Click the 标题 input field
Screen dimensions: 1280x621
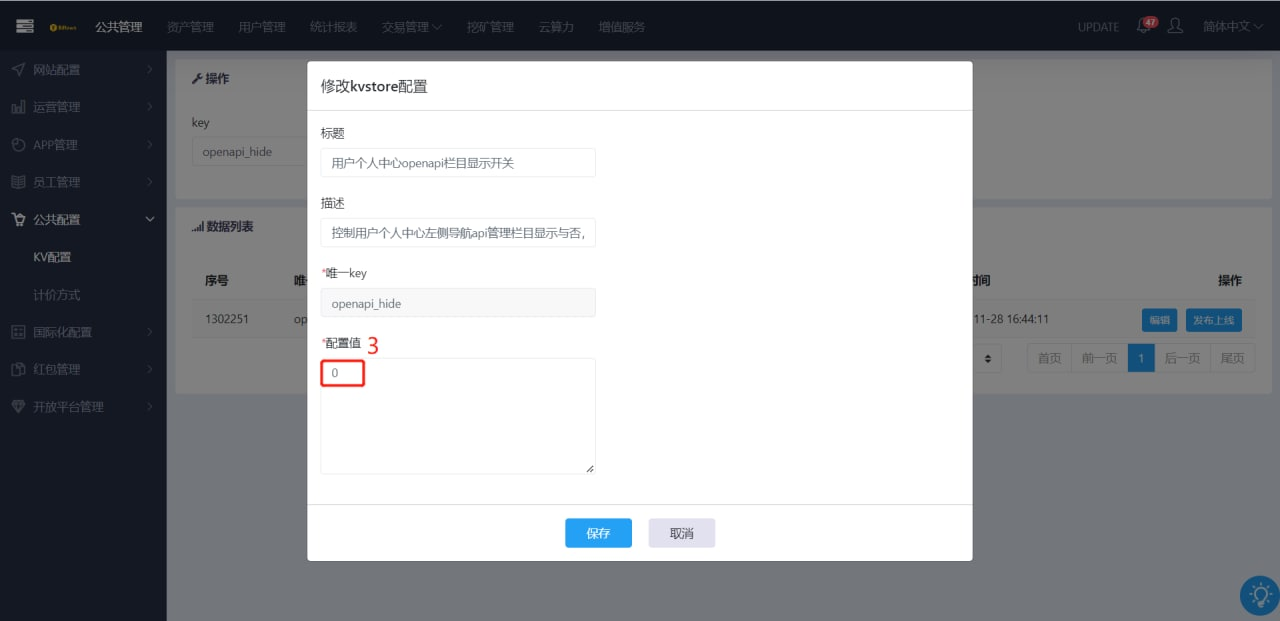[458, 162]
